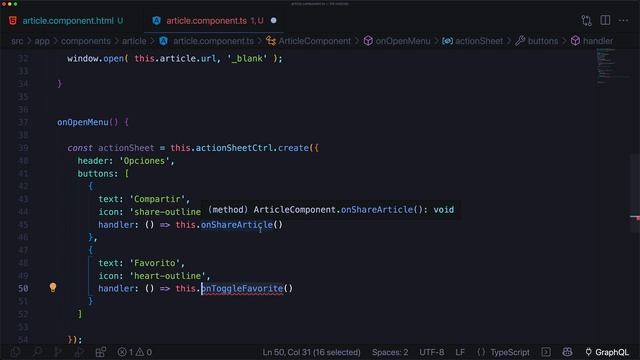Click the '_blank' string argument
This screenshot has height=360, width=640.
click(x=247, y=59)
